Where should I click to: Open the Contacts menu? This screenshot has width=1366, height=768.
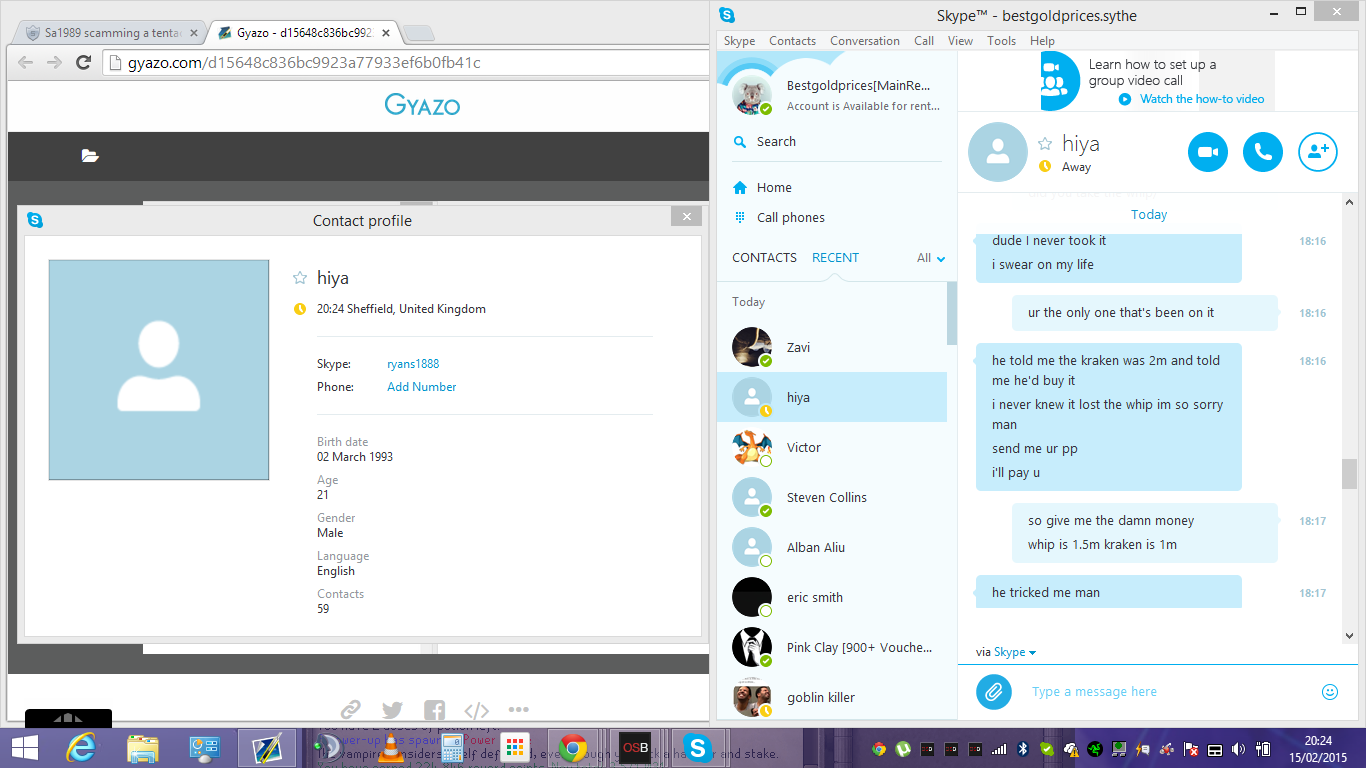pyautogui.click(x=792, y=41)
